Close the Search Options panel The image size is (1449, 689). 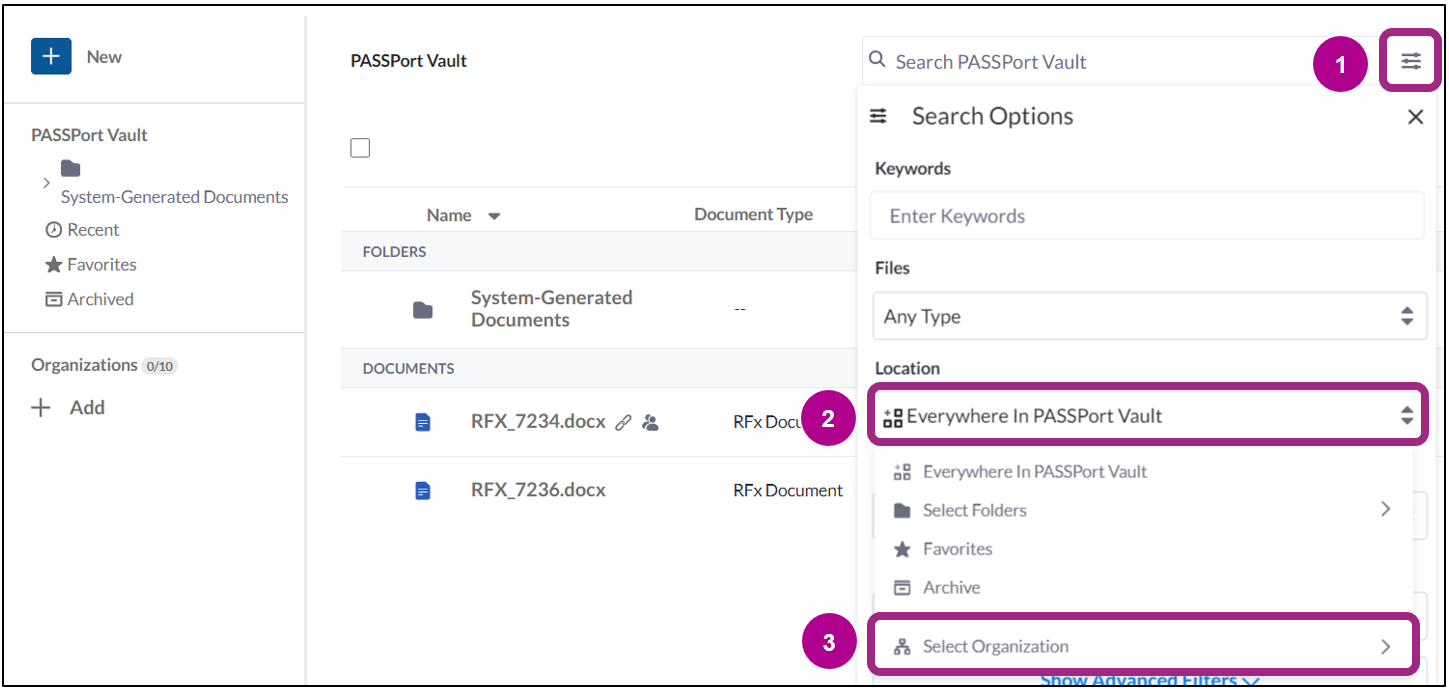pos(1415,117)
